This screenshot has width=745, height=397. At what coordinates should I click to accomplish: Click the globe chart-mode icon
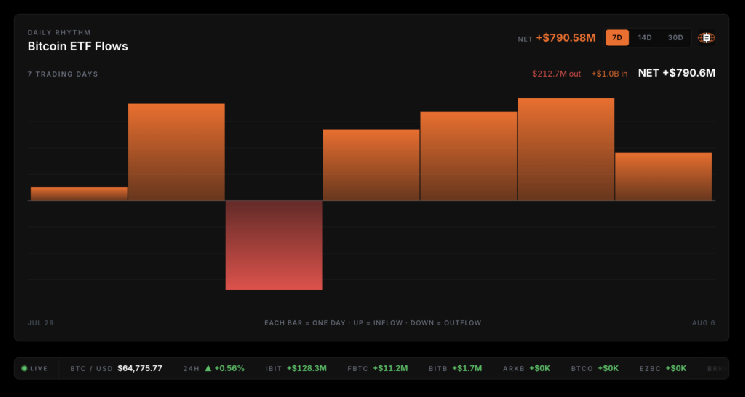click(x=707, y=38)
